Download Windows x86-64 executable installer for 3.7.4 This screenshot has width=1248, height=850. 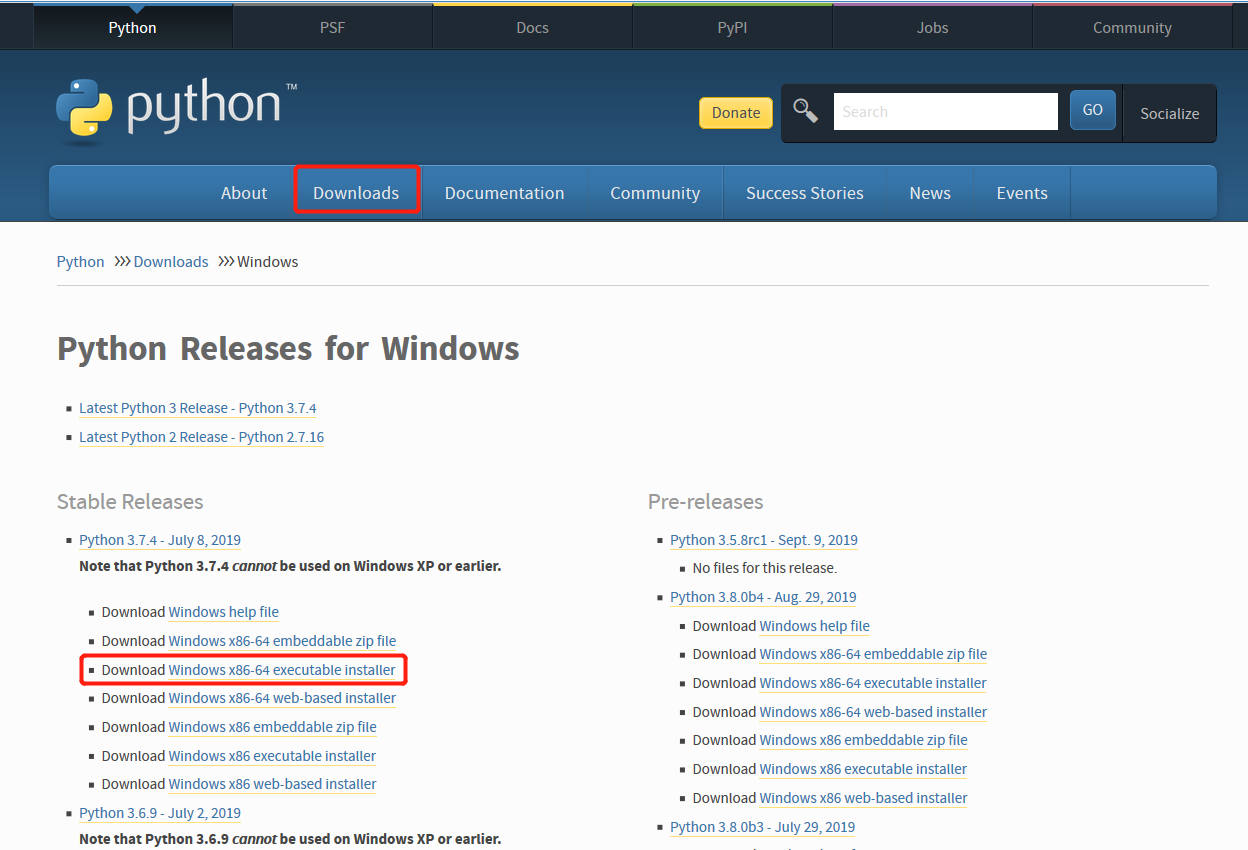pos(282,670)
